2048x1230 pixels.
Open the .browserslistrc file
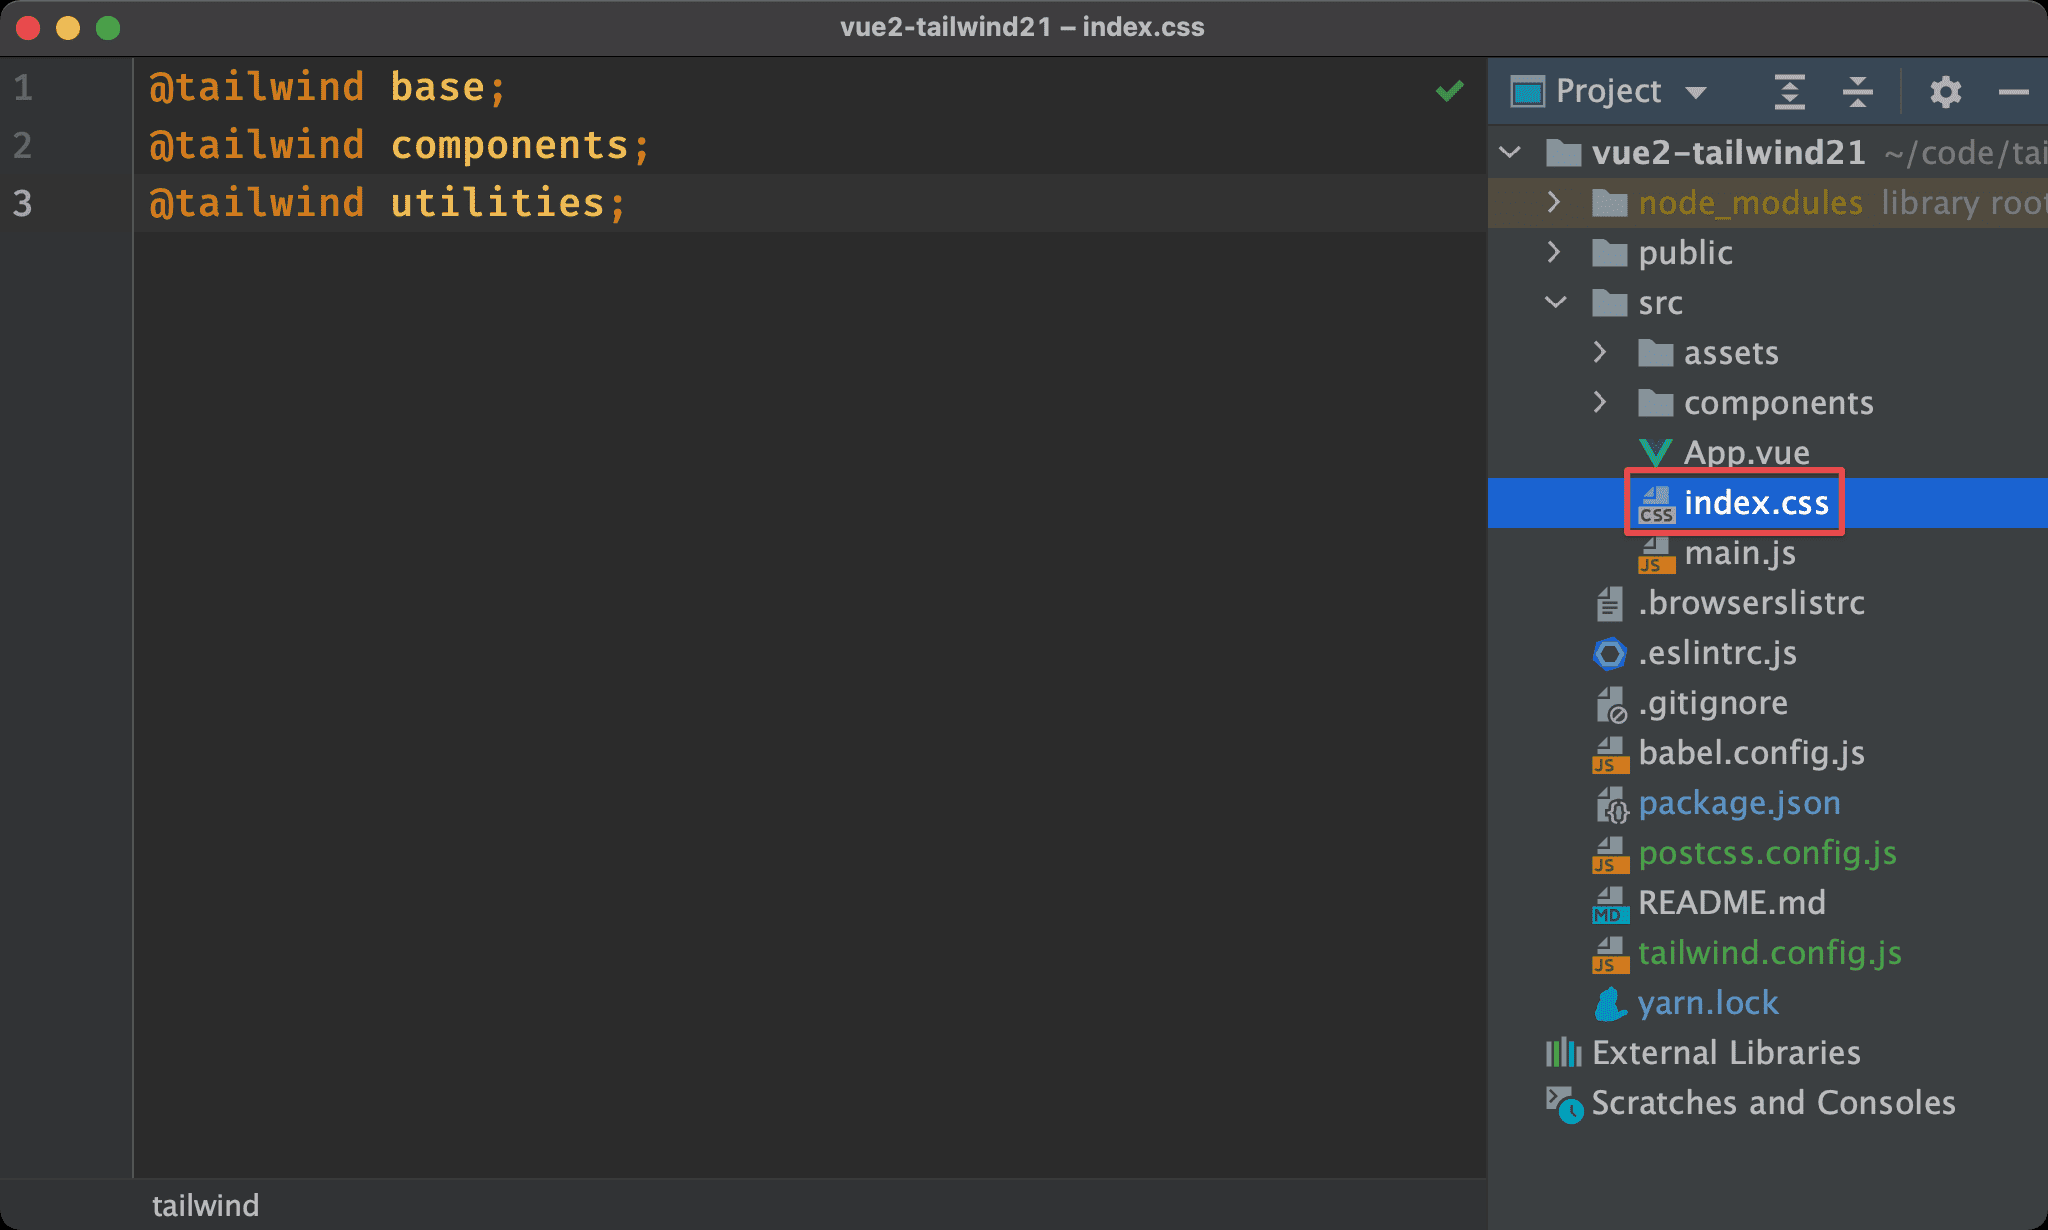coord(1751,603)
